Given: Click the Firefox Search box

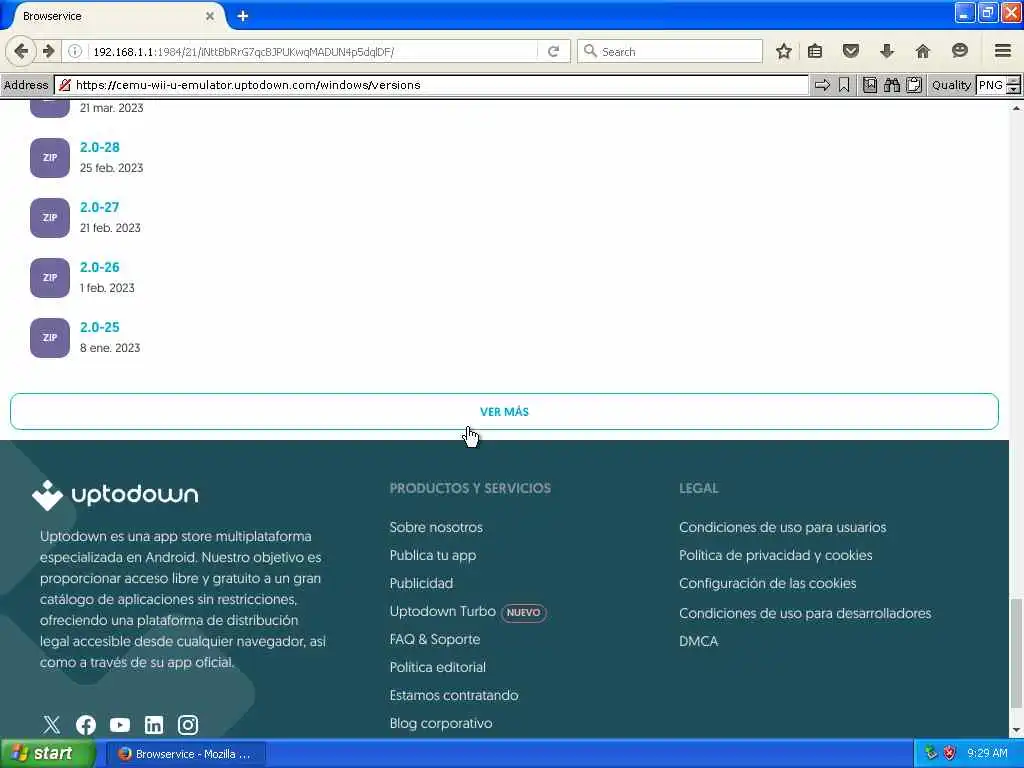Looking at the screenshot, I should (x=670, y=51).
